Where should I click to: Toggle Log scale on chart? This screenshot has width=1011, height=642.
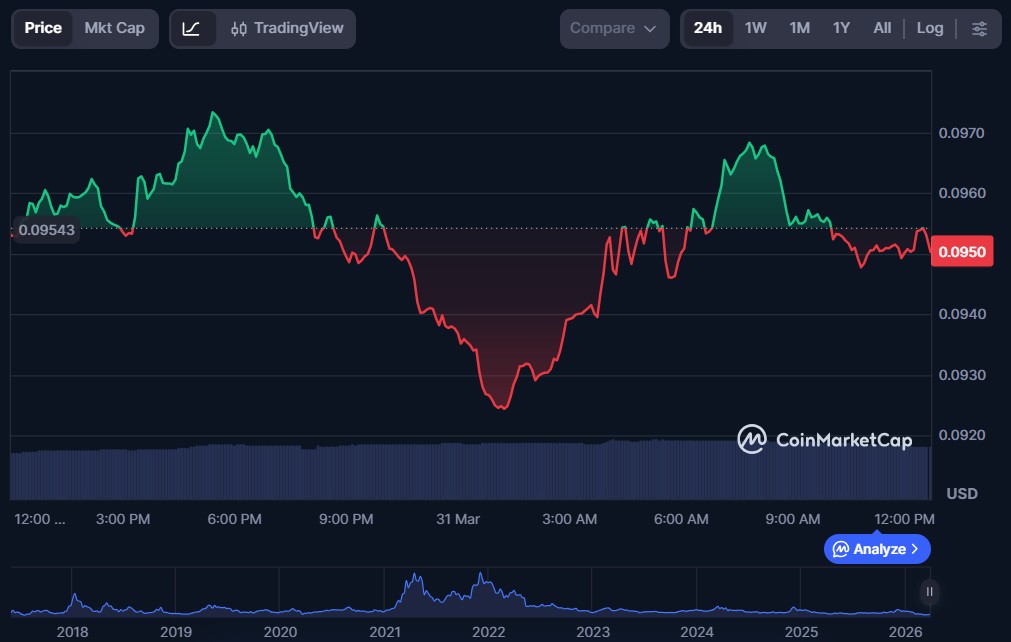click(929, 28)
